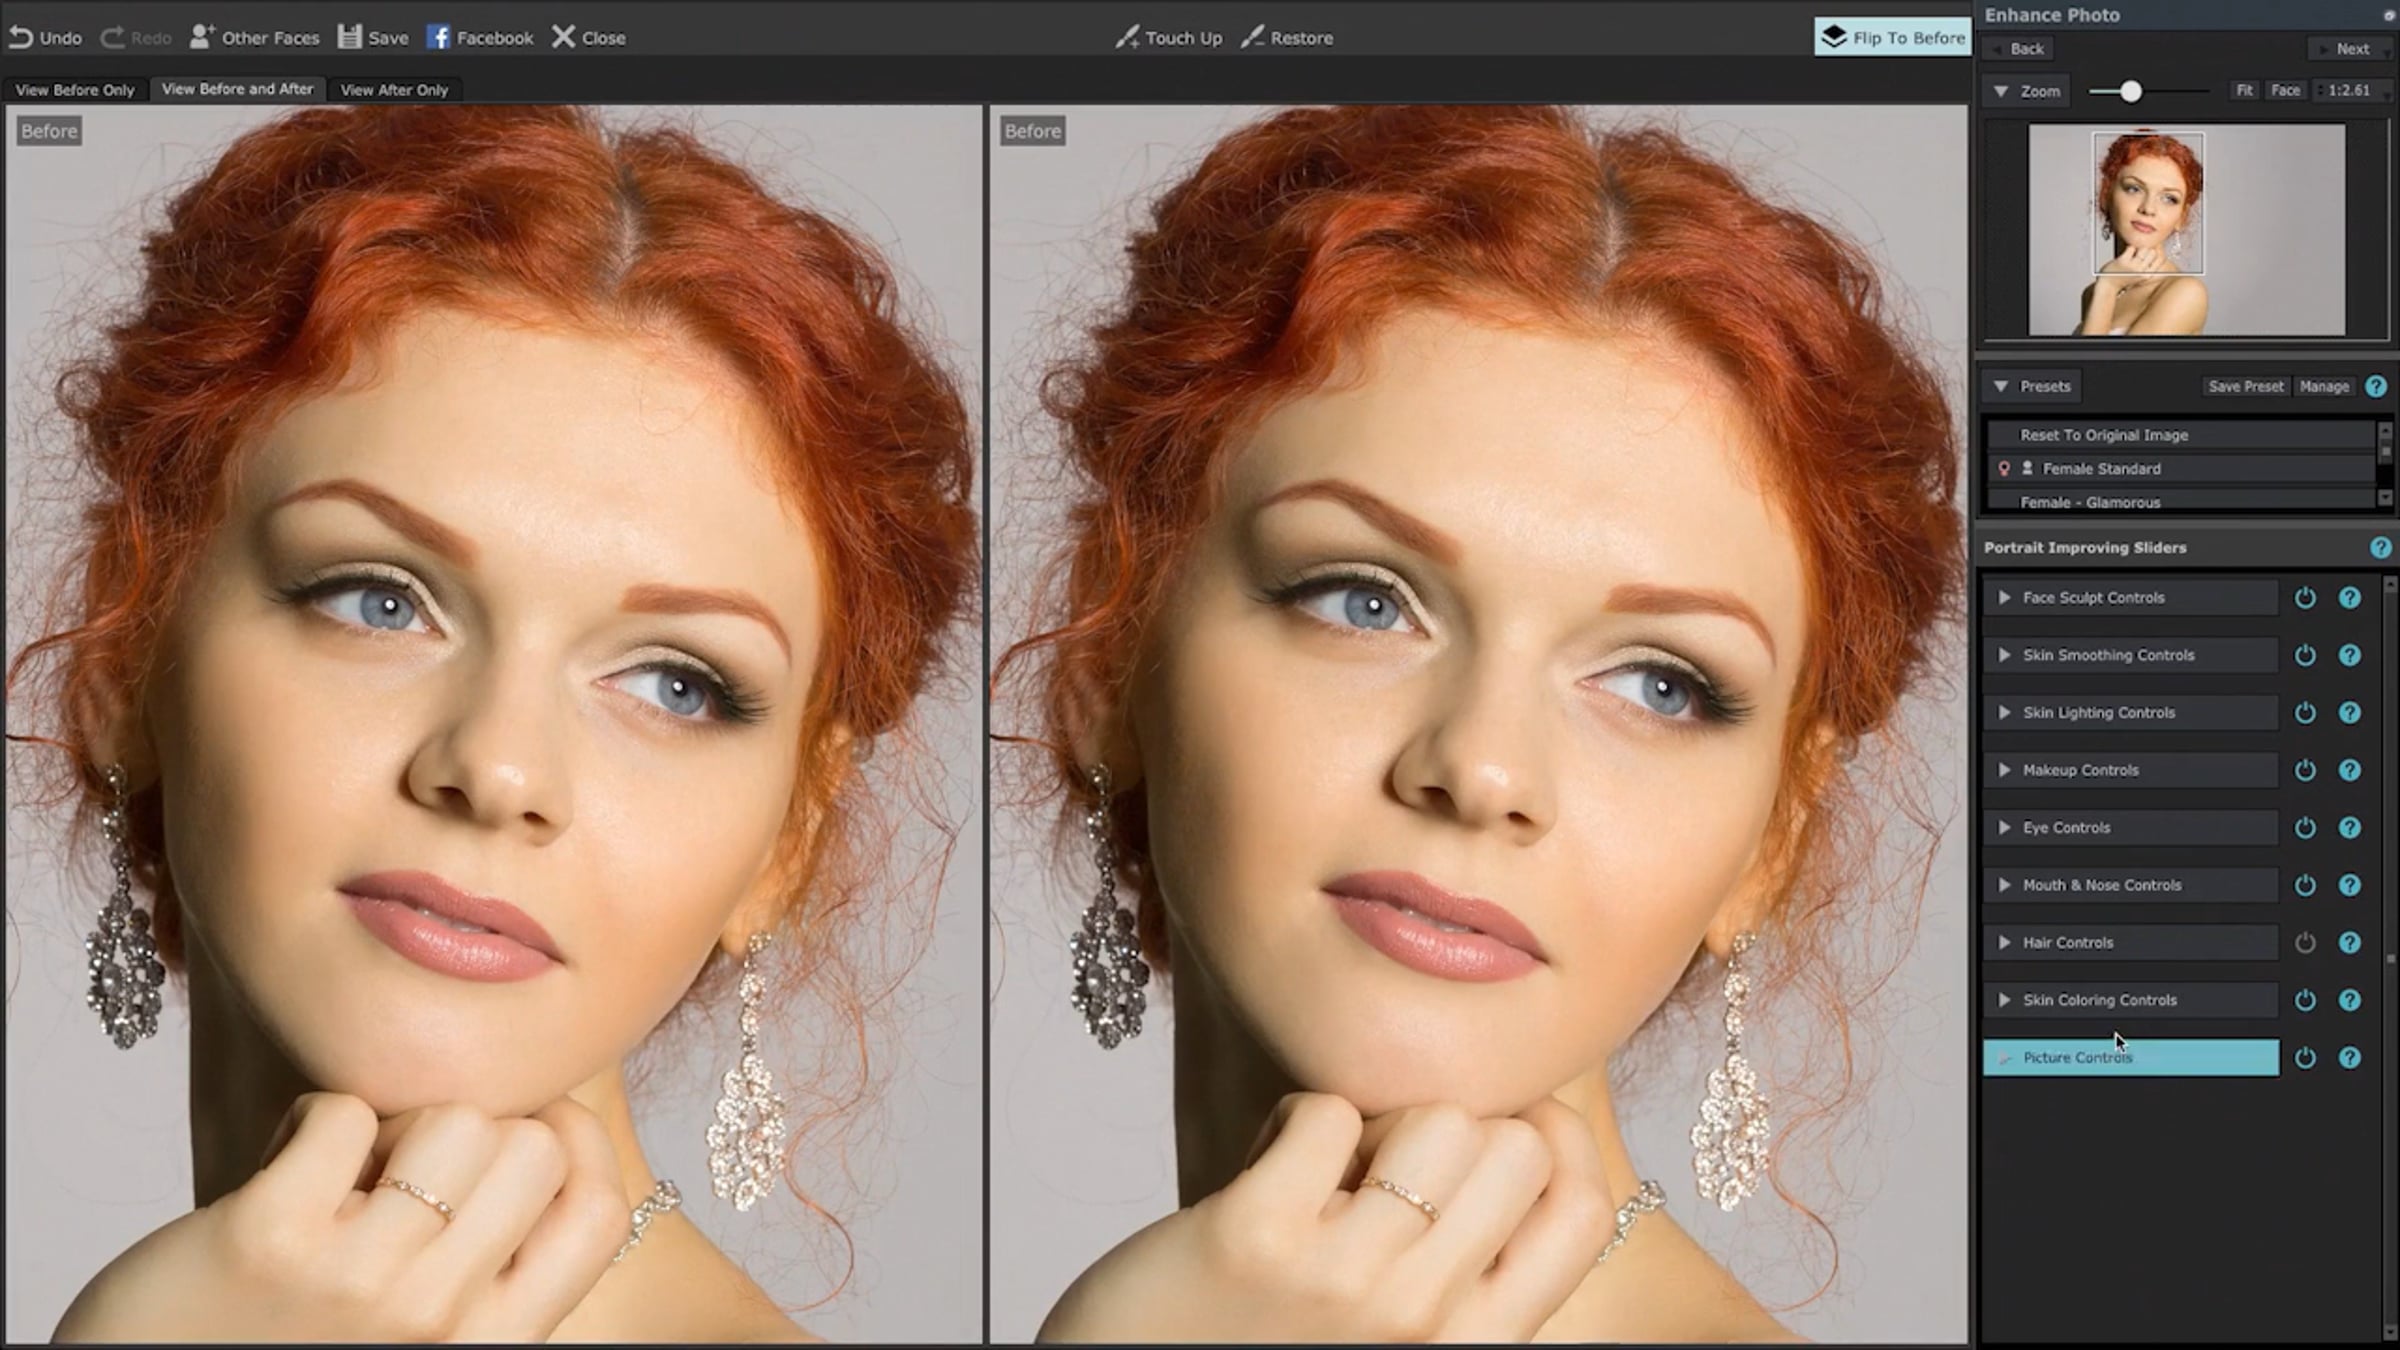
Task: Enable Hair Controls power toggle
Action: click(2305, 943)
